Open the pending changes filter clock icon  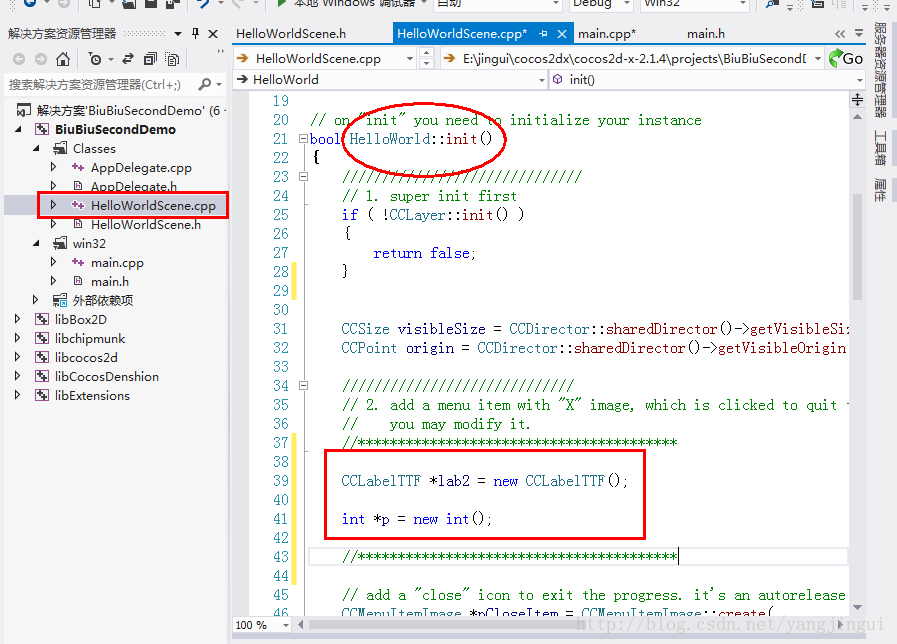(95, 59)
